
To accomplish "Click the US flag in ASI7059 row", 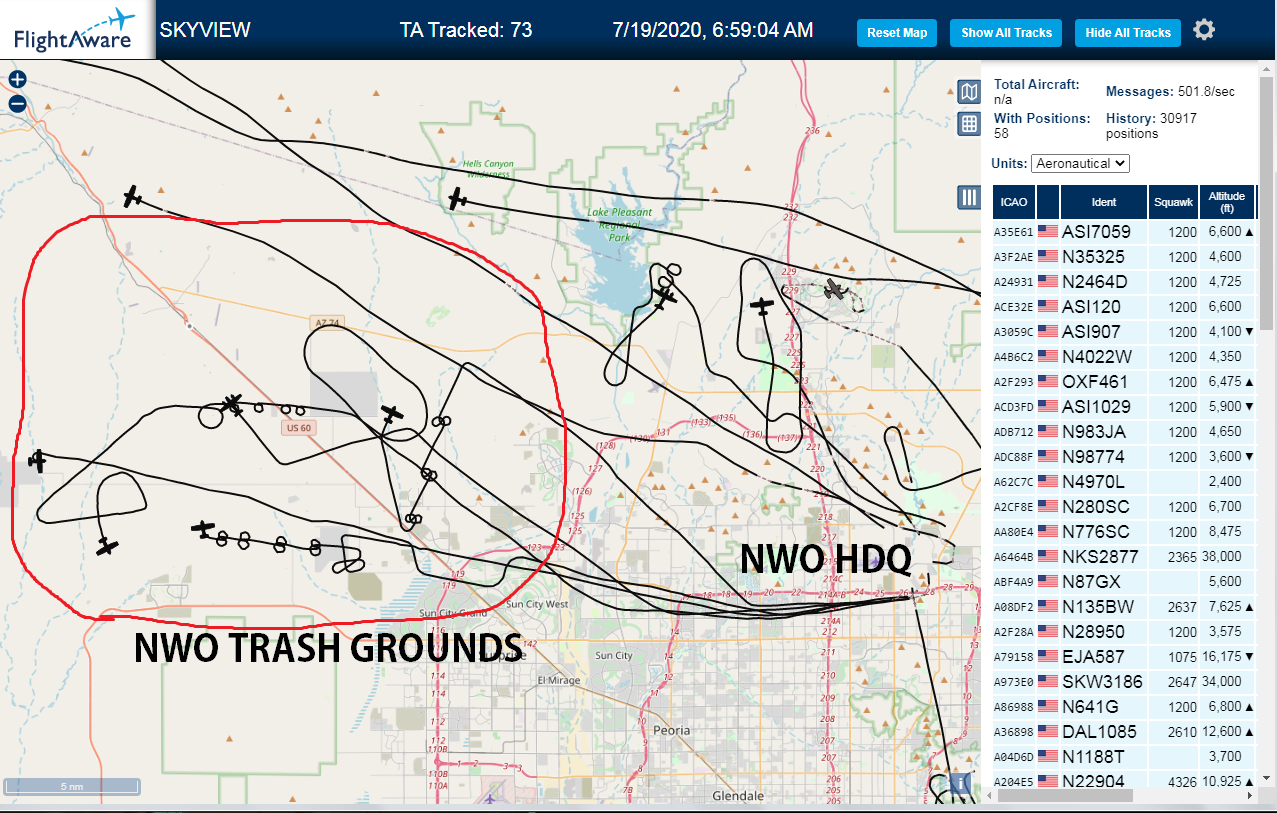I will point(1048,231).
